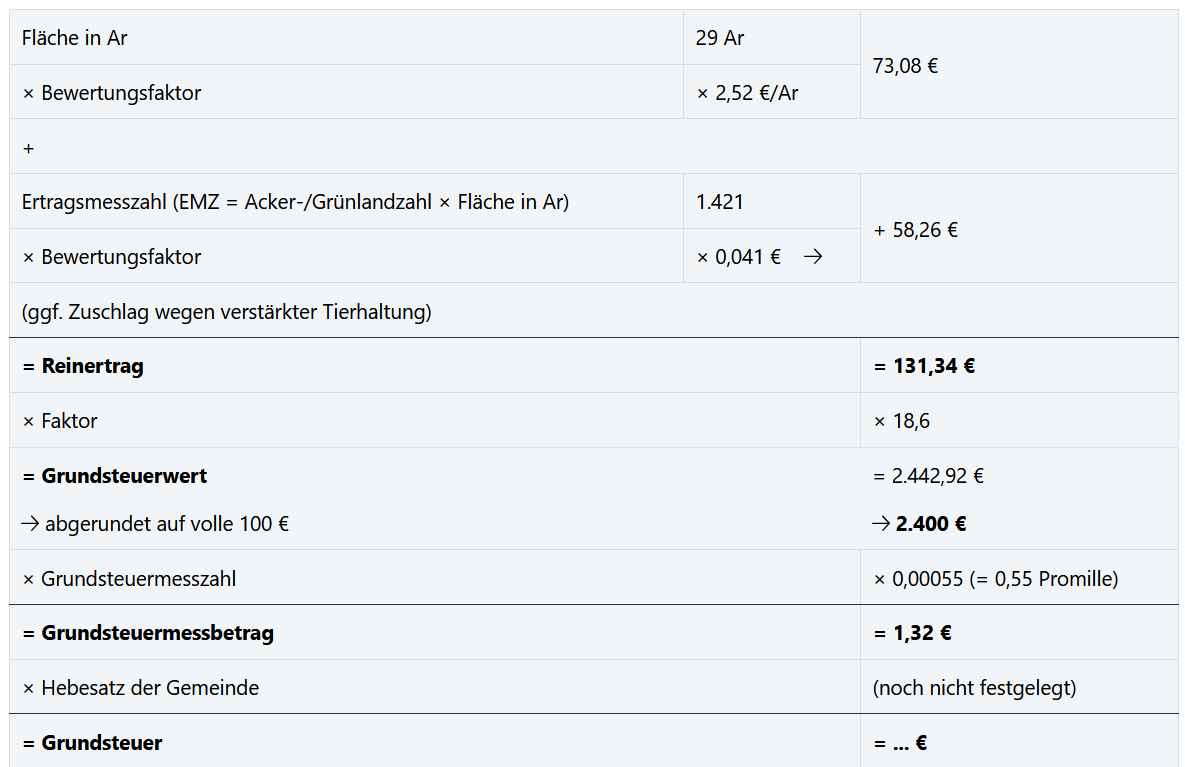Click the arrow before 2.400 €
Viewport: 1185px width, 767px height.
(x=881, y=524)
